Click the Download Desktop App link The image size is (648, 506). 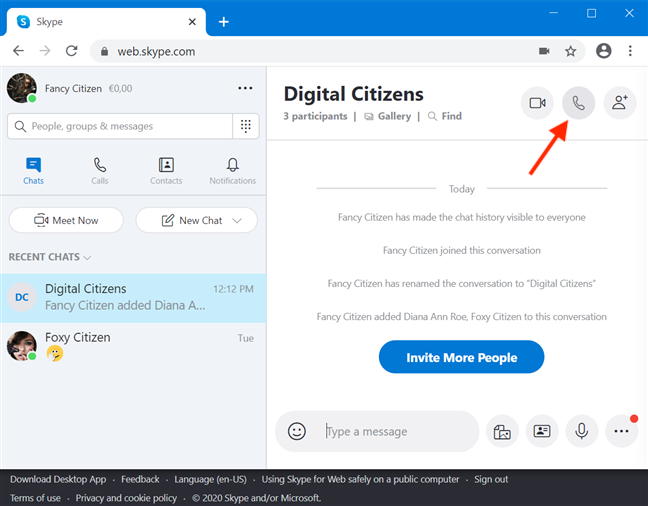click(x=58, y=479)
